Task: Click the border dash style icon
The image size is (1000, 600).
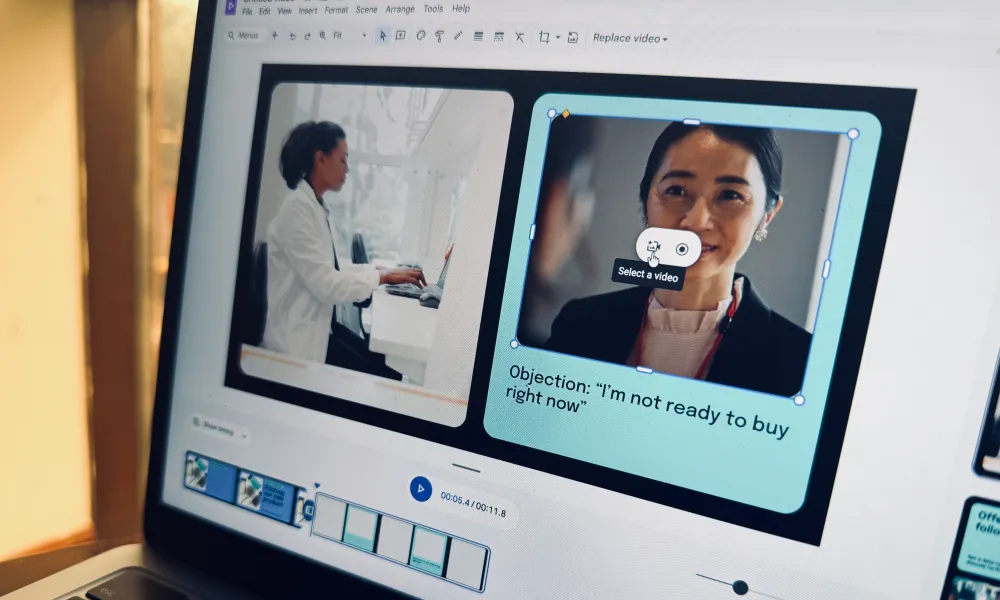Action: click(499, 37)
